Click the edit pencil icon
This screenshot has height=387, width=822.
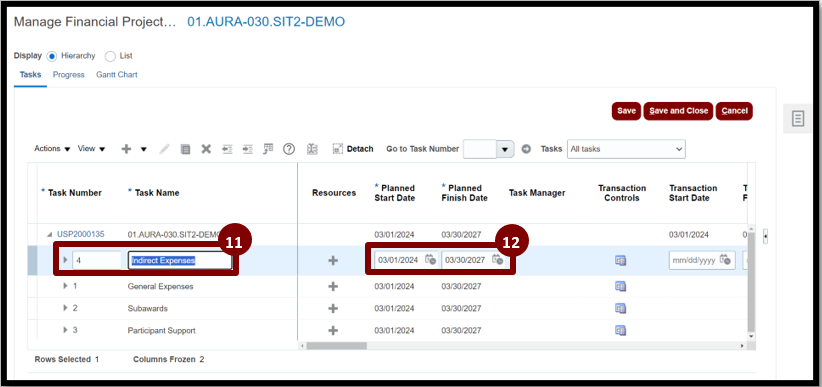coord(165,149)
